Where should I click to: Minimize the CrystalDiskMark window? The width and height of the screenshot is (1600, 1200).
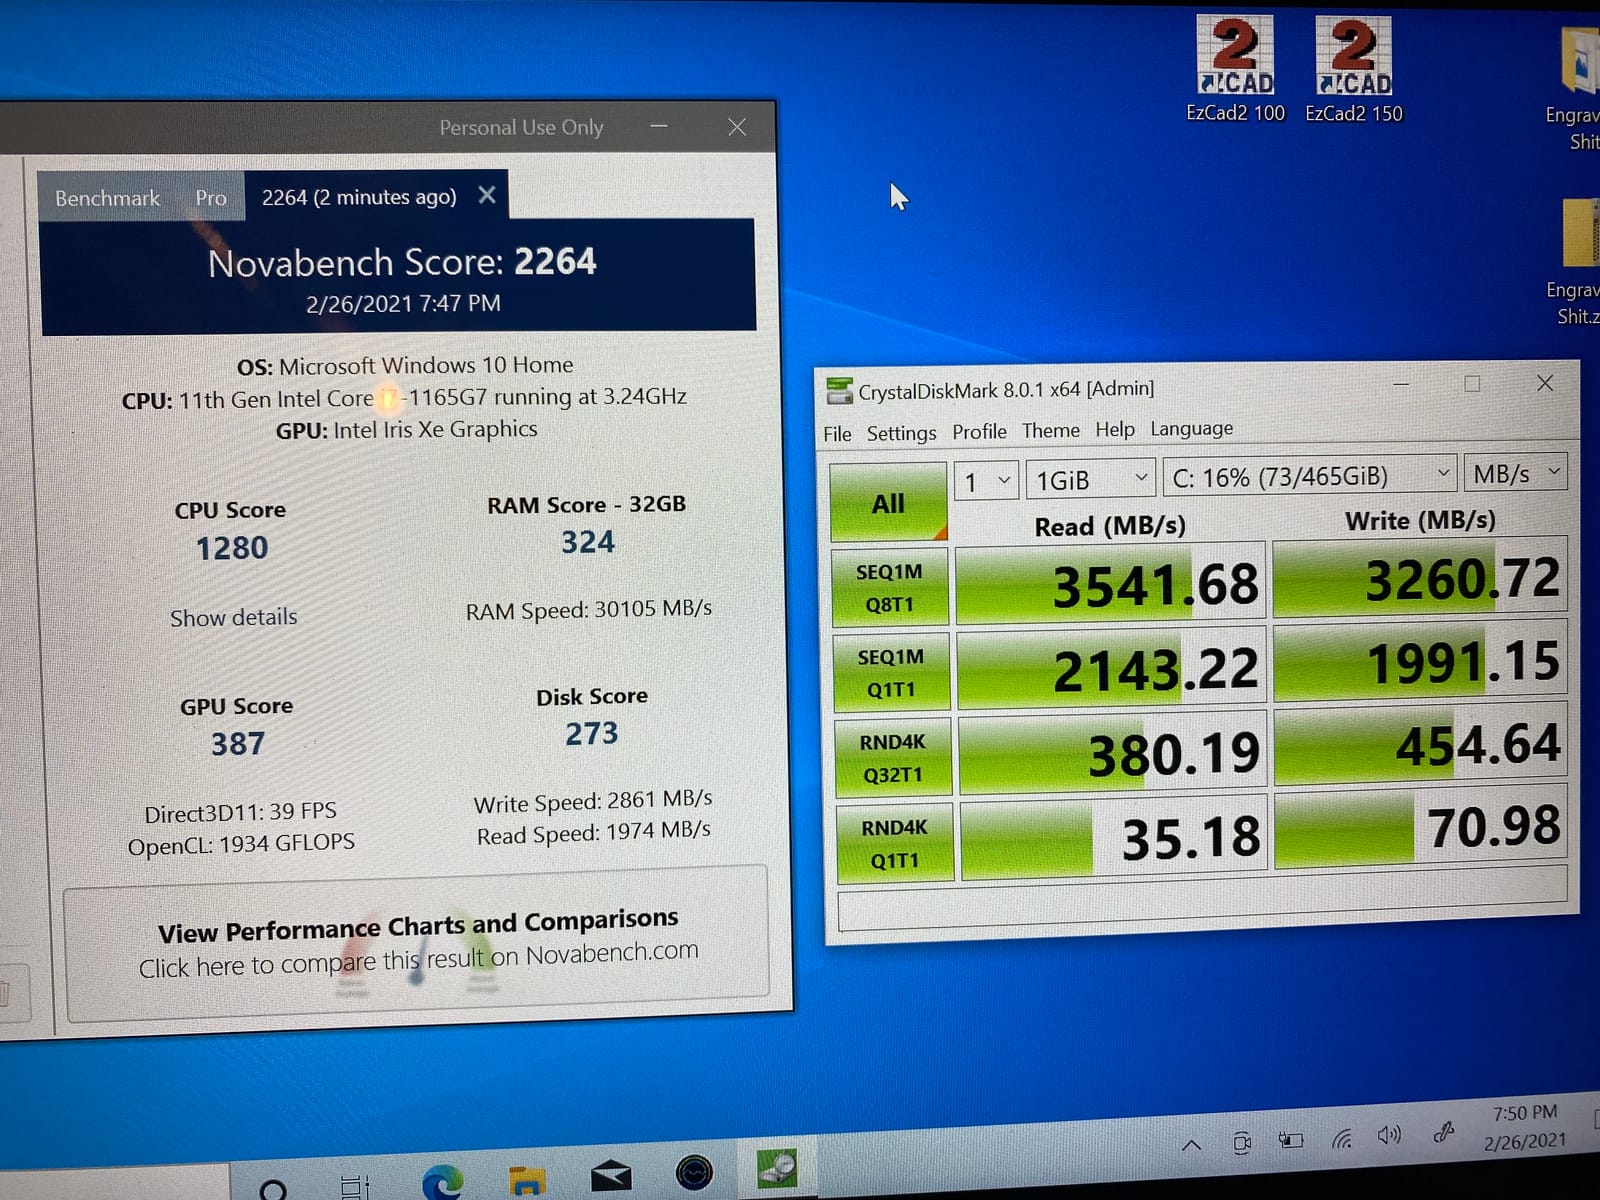tap(1401, 384)
